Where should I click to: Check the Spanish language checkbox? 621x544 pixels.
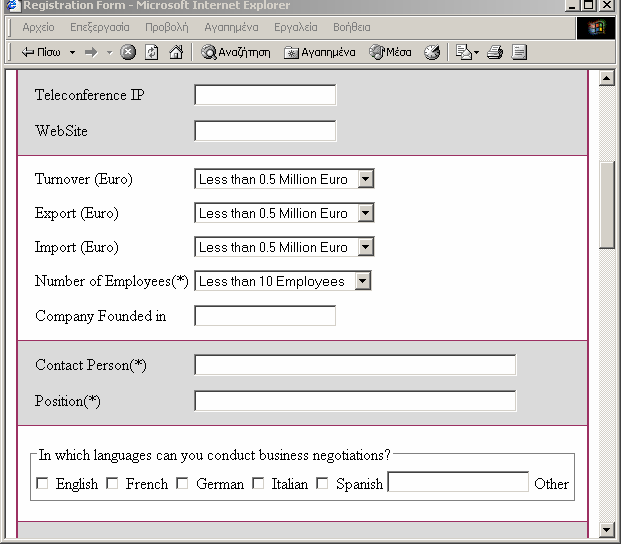tap(322, 483)
